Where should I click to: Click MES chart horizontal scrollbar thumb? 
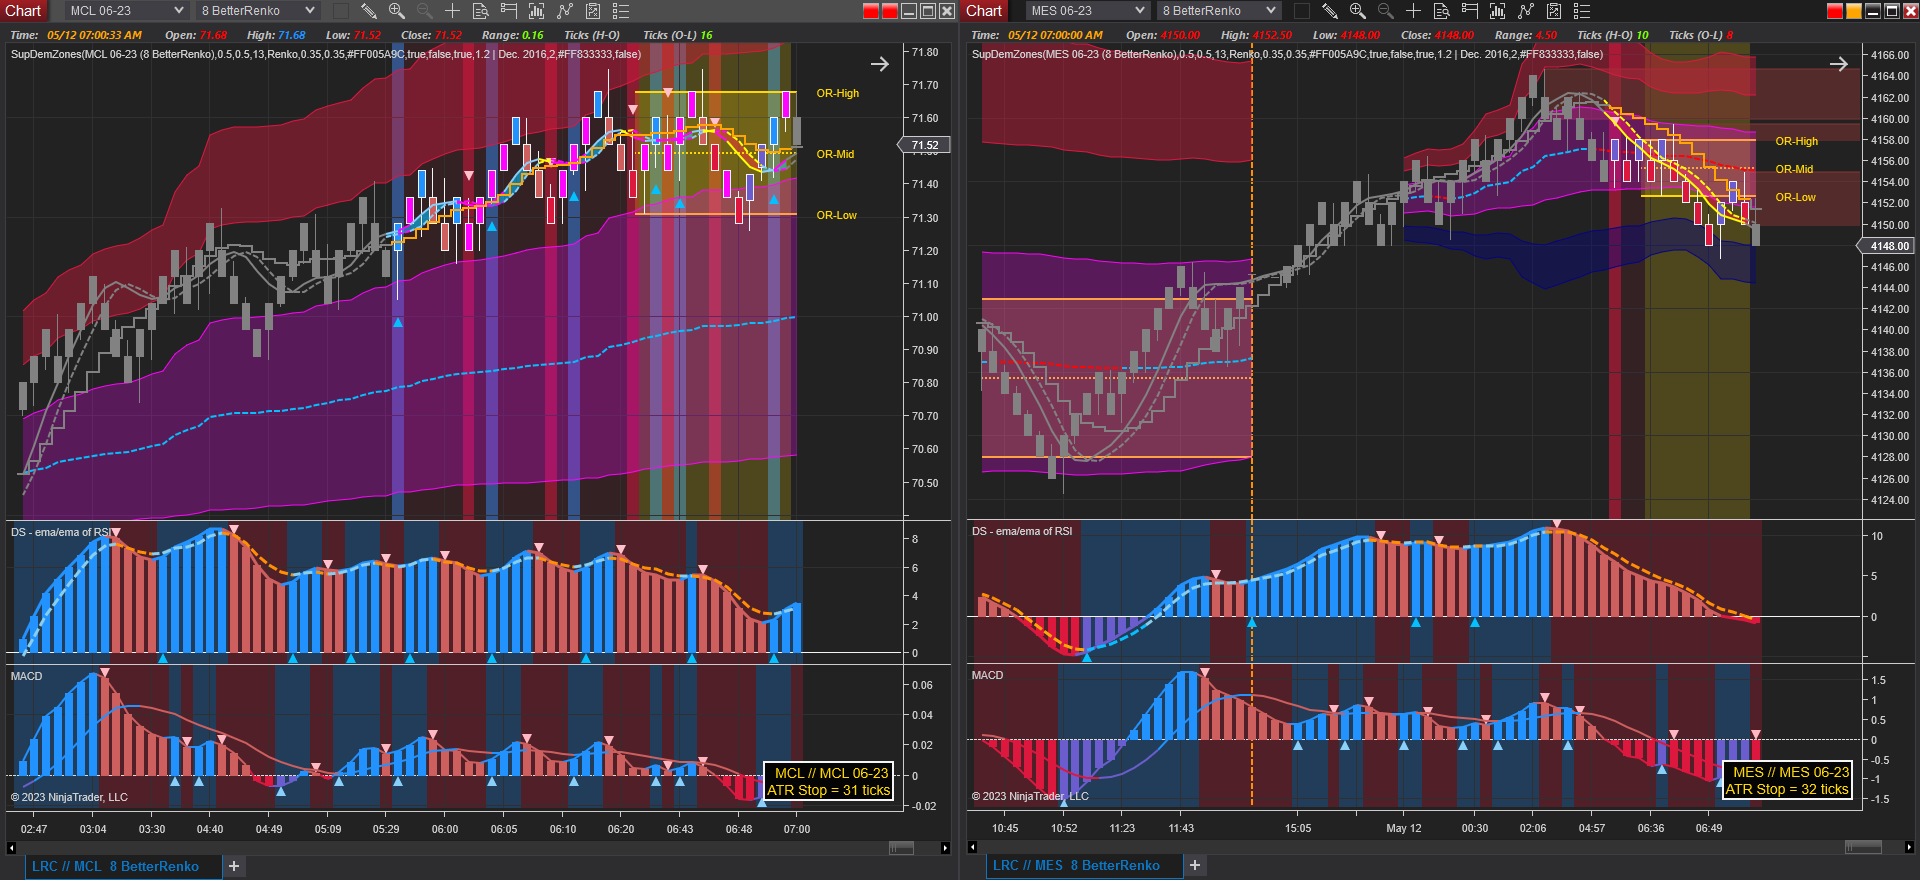1863,847
